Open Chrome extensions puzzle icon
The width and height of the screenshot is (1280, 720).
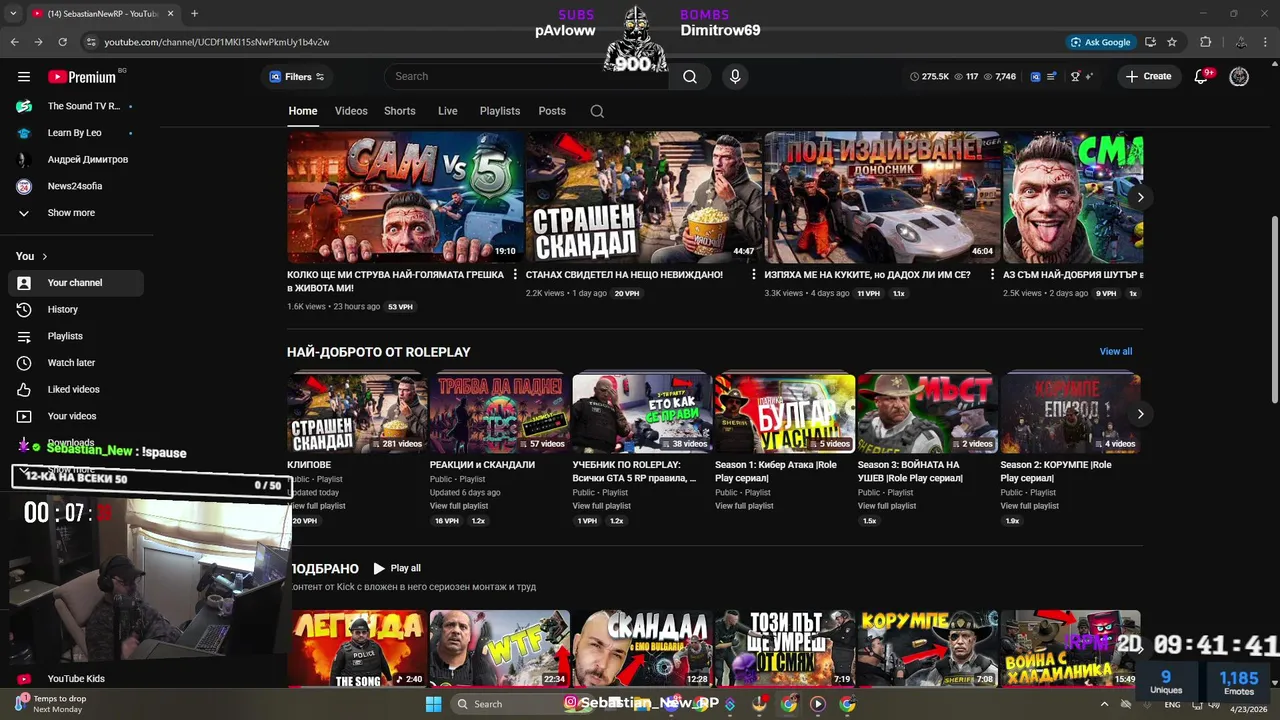point(1206,42)
